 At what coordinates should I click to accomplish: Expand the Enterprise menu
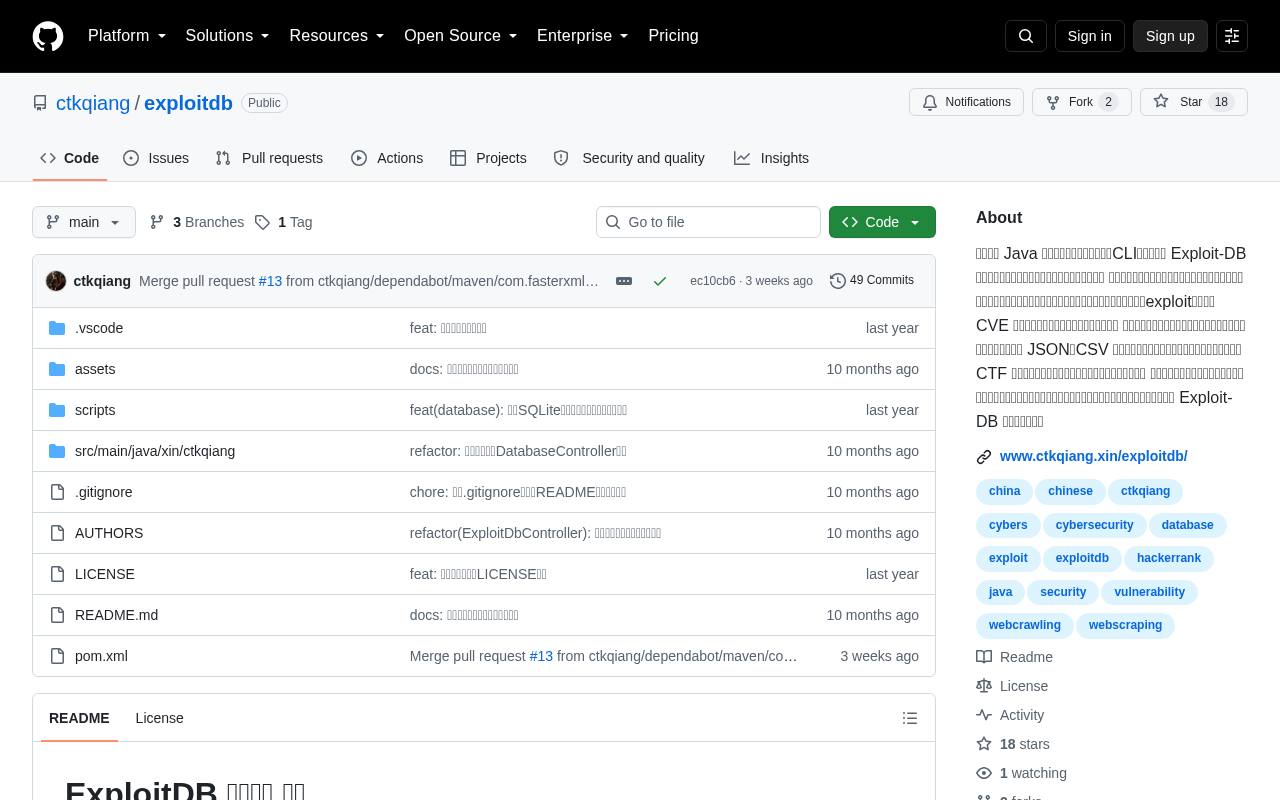pos(583,36)
